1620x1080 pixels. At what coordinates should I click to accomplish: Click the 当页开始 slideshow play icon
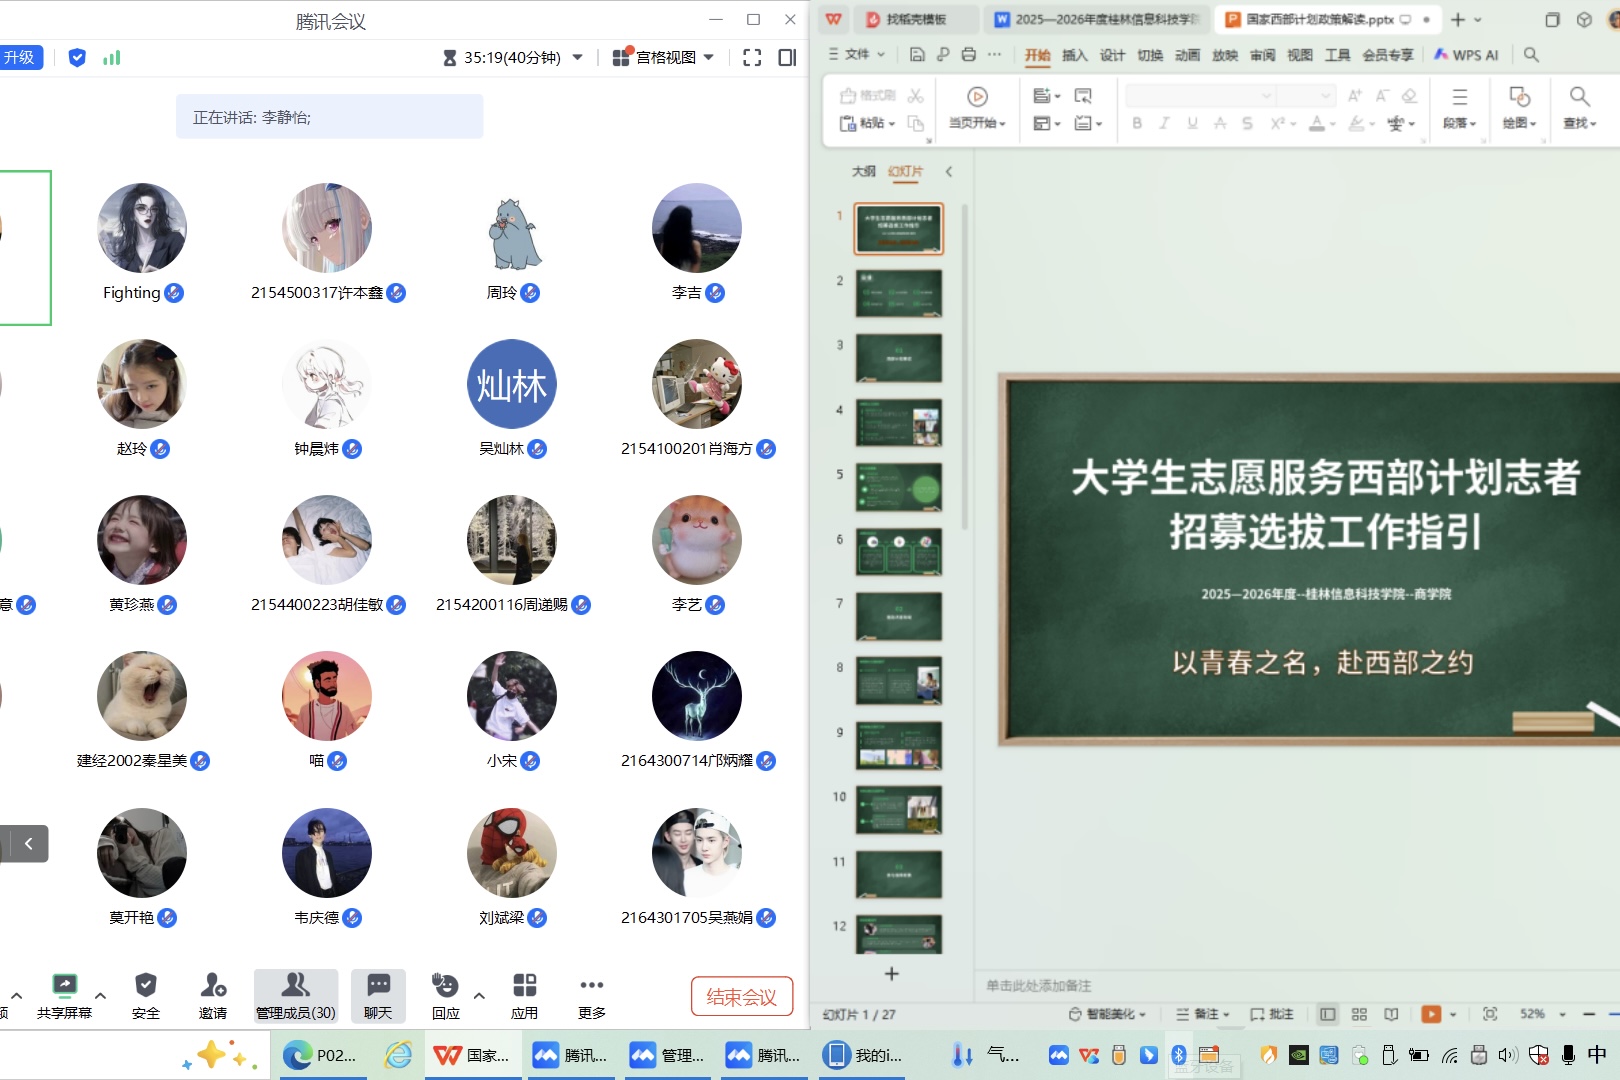pos(977,97)
